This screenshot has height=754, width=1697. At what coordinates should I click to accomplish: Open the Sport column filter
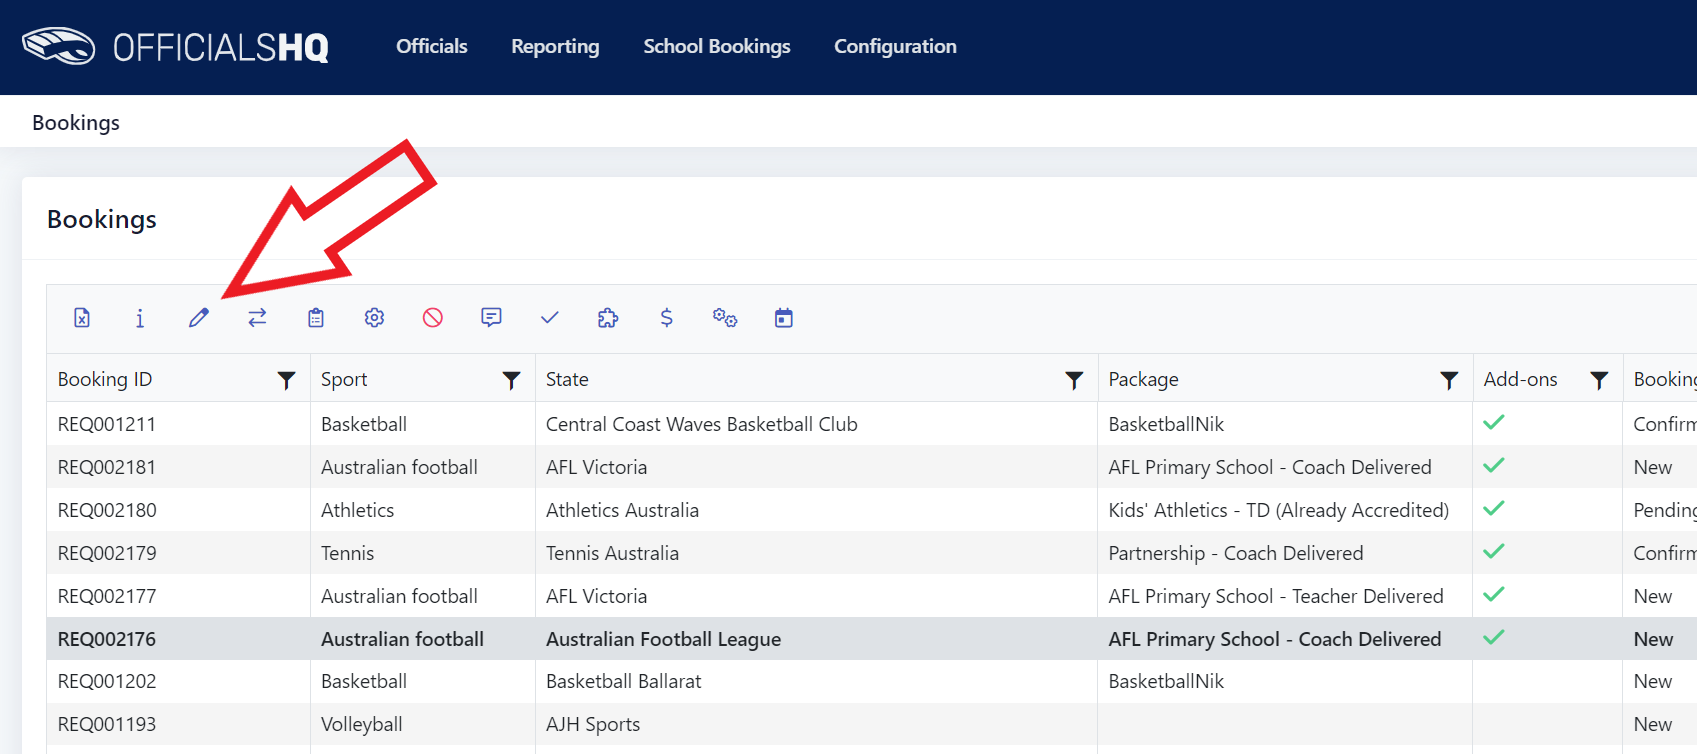coord(511,380)
